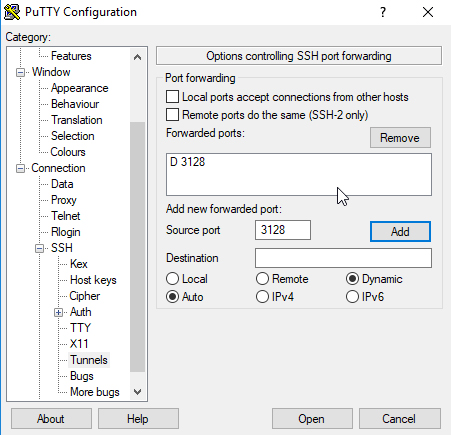Go to the Host keys settings
This screenshot has width=451, height=435.
coord(93,280)
